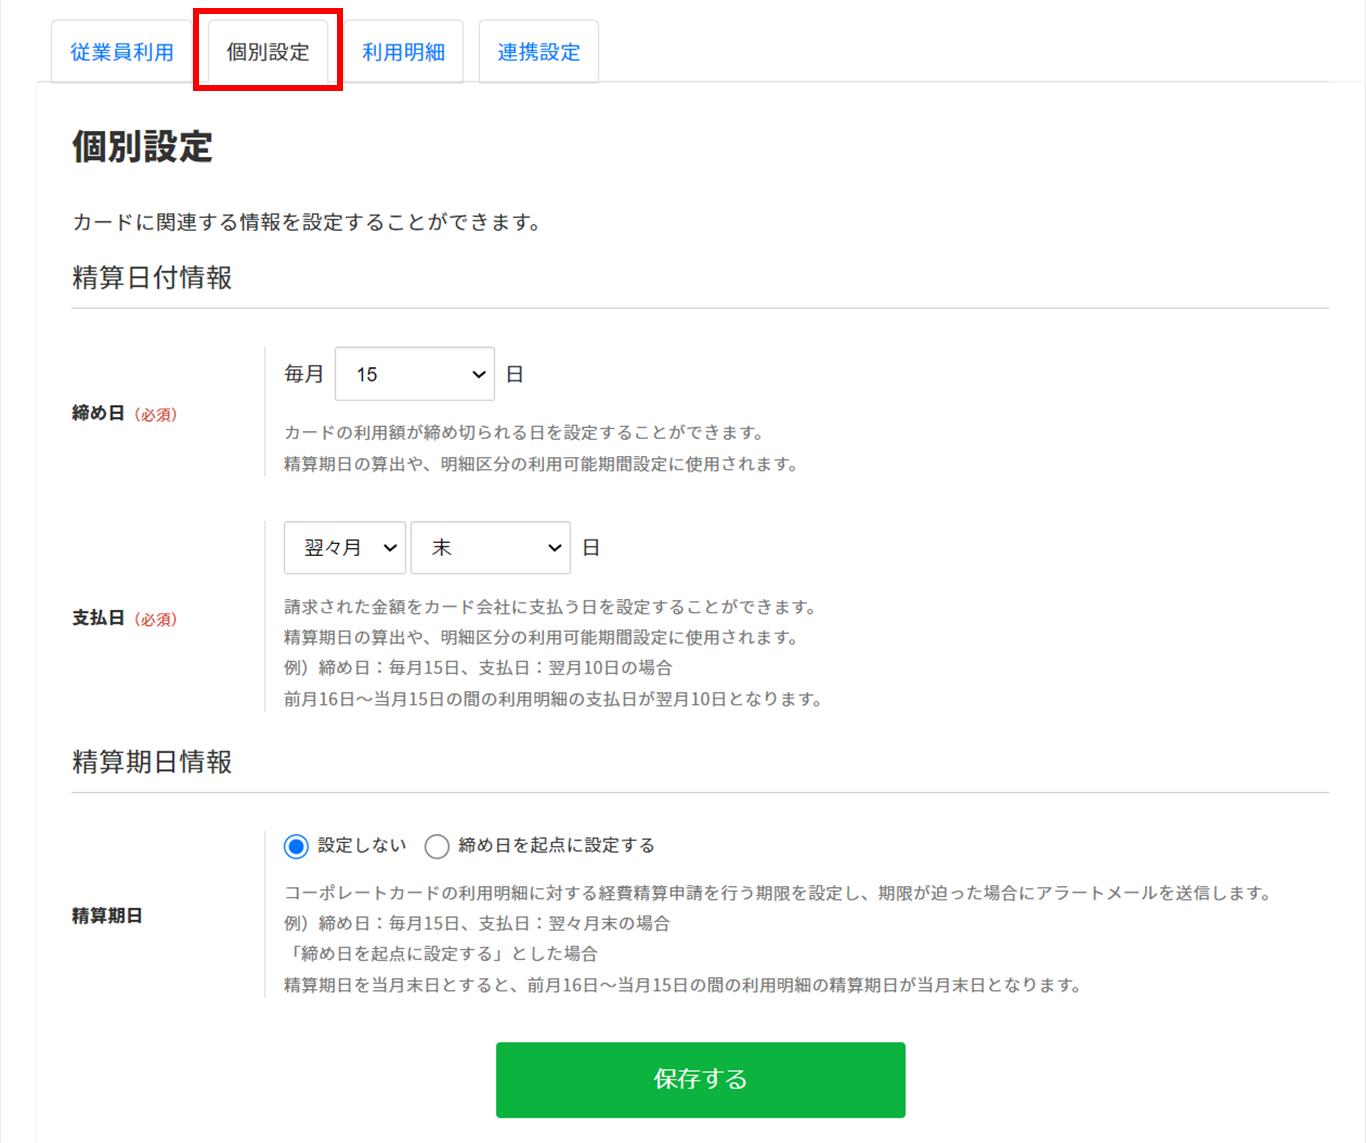Open the 利用明細 tab
1366x1143 pixels.
[x=403, y=52]
